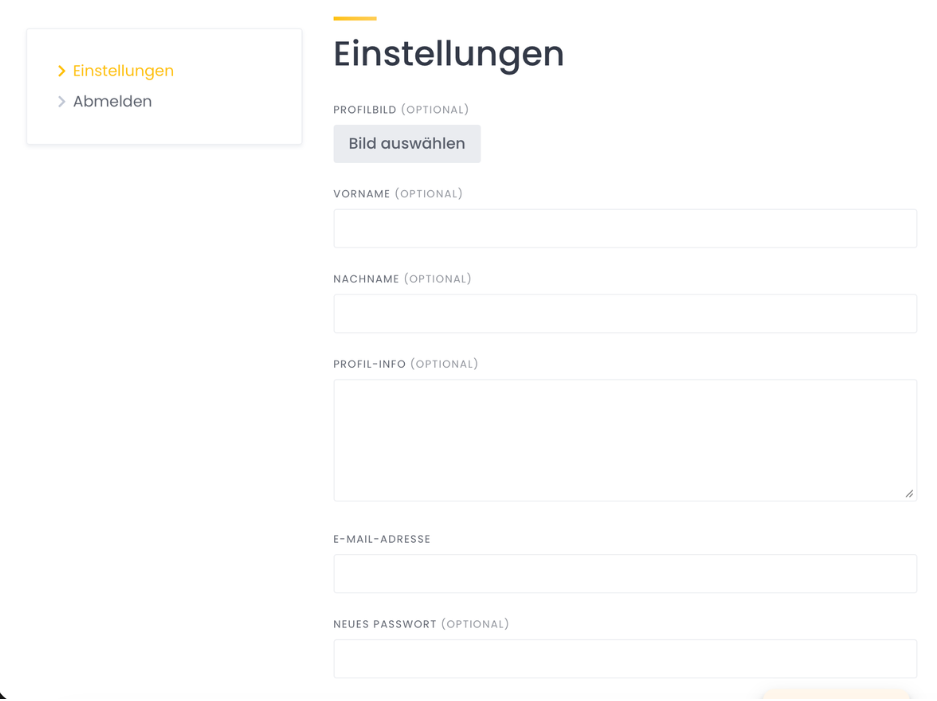
Task: Click the NEUES PASSWORT field label
Action: [384, 624]
